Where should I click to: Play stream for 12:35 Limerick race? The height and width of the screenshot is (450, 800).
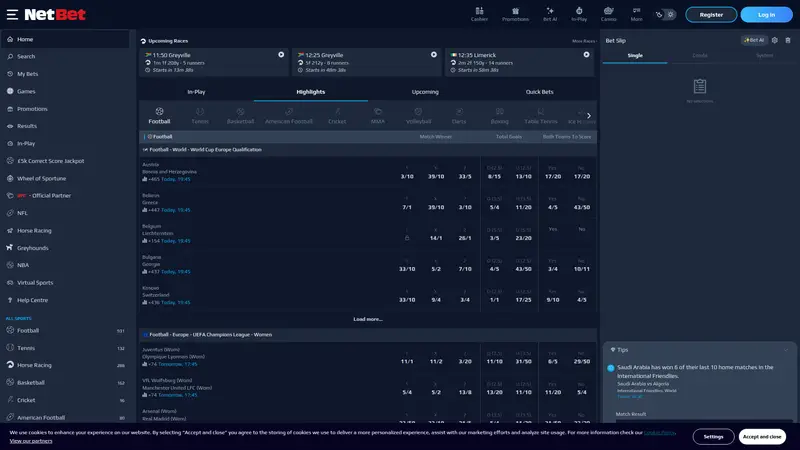click(x=586, y=55)
